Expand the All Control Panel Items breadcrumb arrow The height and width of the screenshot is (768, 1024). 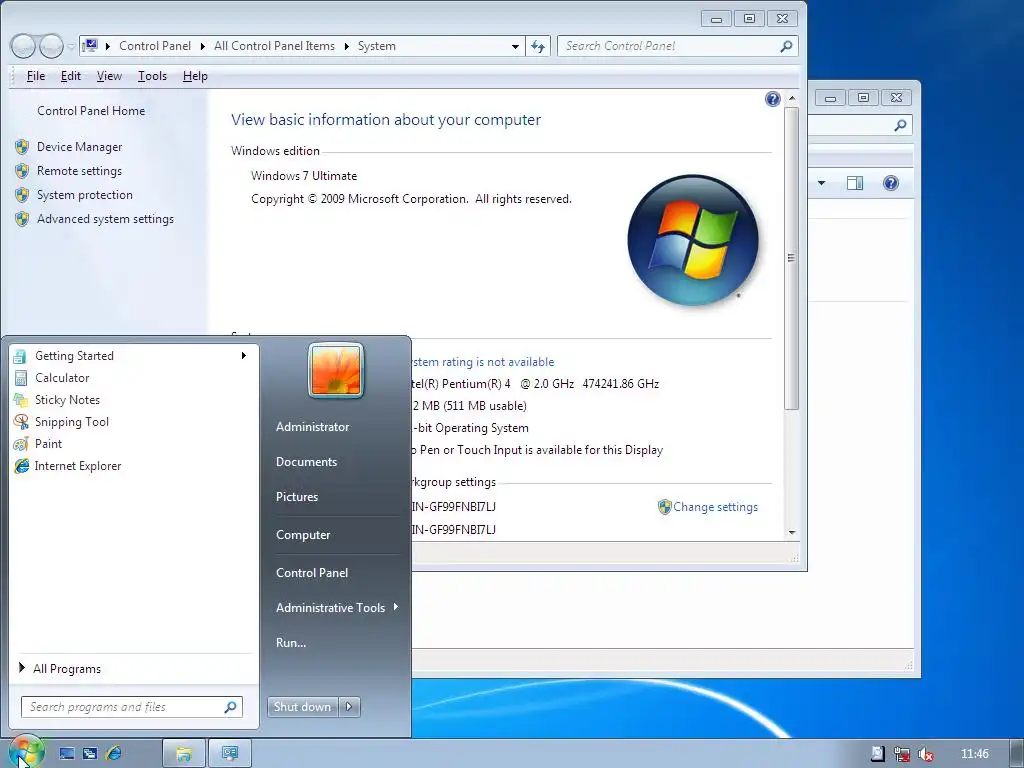(346, 46)
